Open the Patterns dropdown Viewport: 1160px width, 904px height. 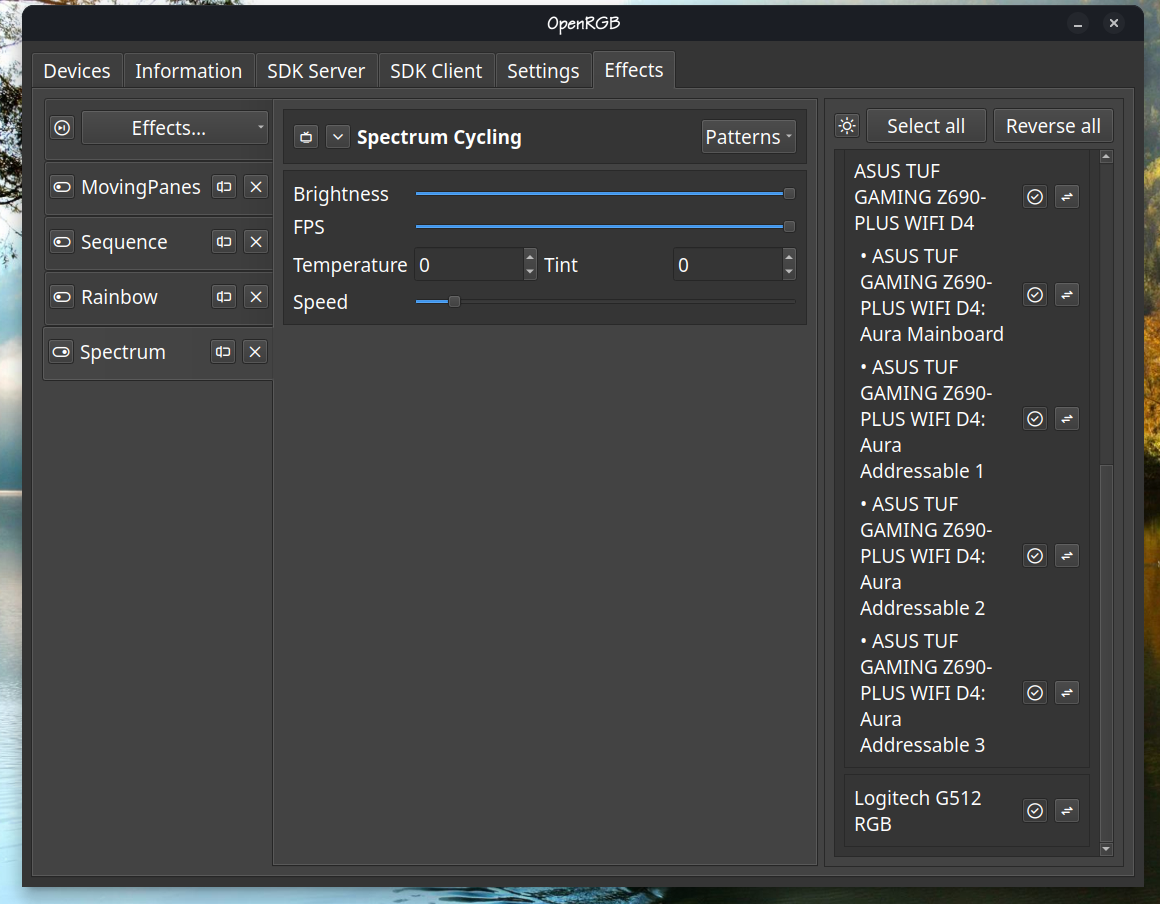(749, 137)
